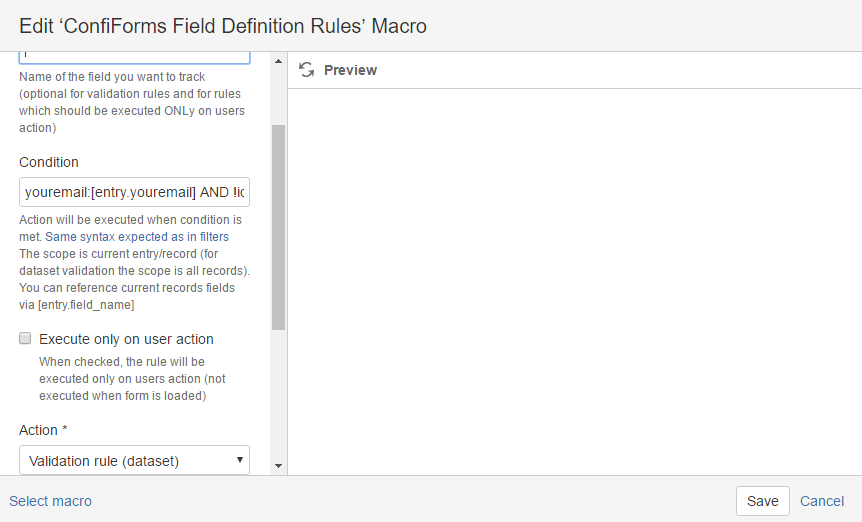Click the 'Action *' field label
862x522 pixels.
click(43, 430)
